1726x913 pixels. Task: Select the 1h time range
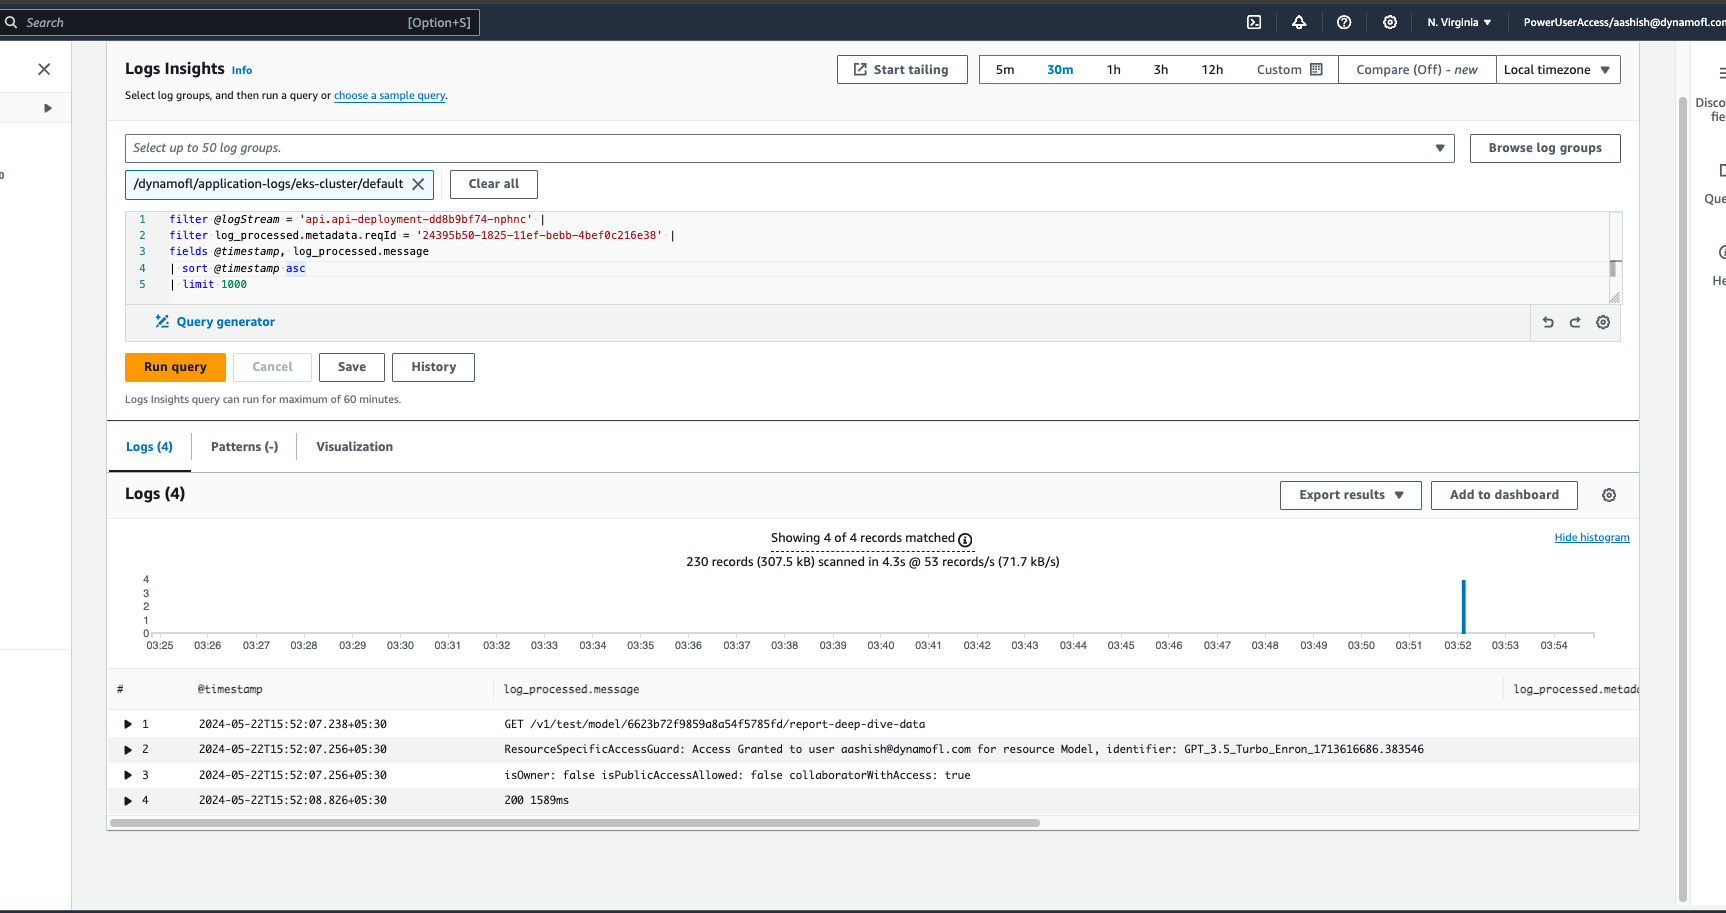[1114, 70]
